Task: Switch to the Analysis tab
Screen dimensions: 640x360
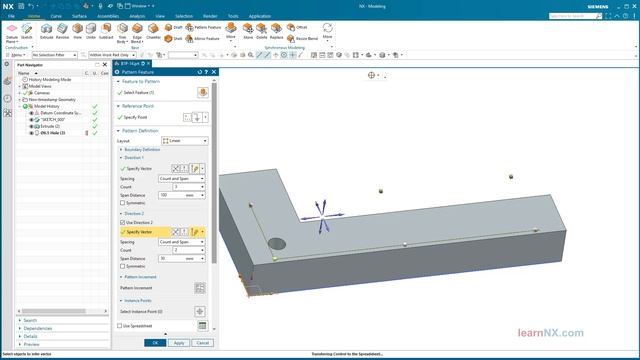Action: (137, 16)
